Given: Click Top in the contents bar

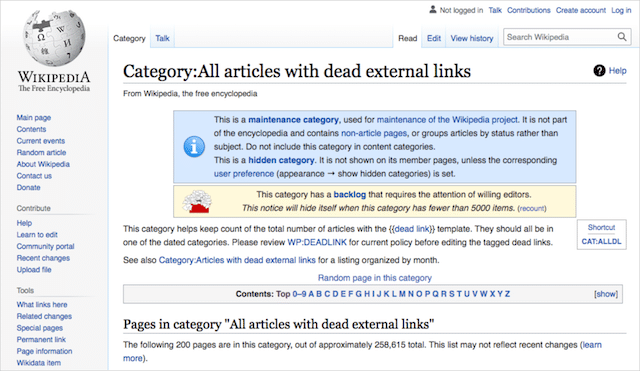Looking at the screenshot, I should point(283,294).
